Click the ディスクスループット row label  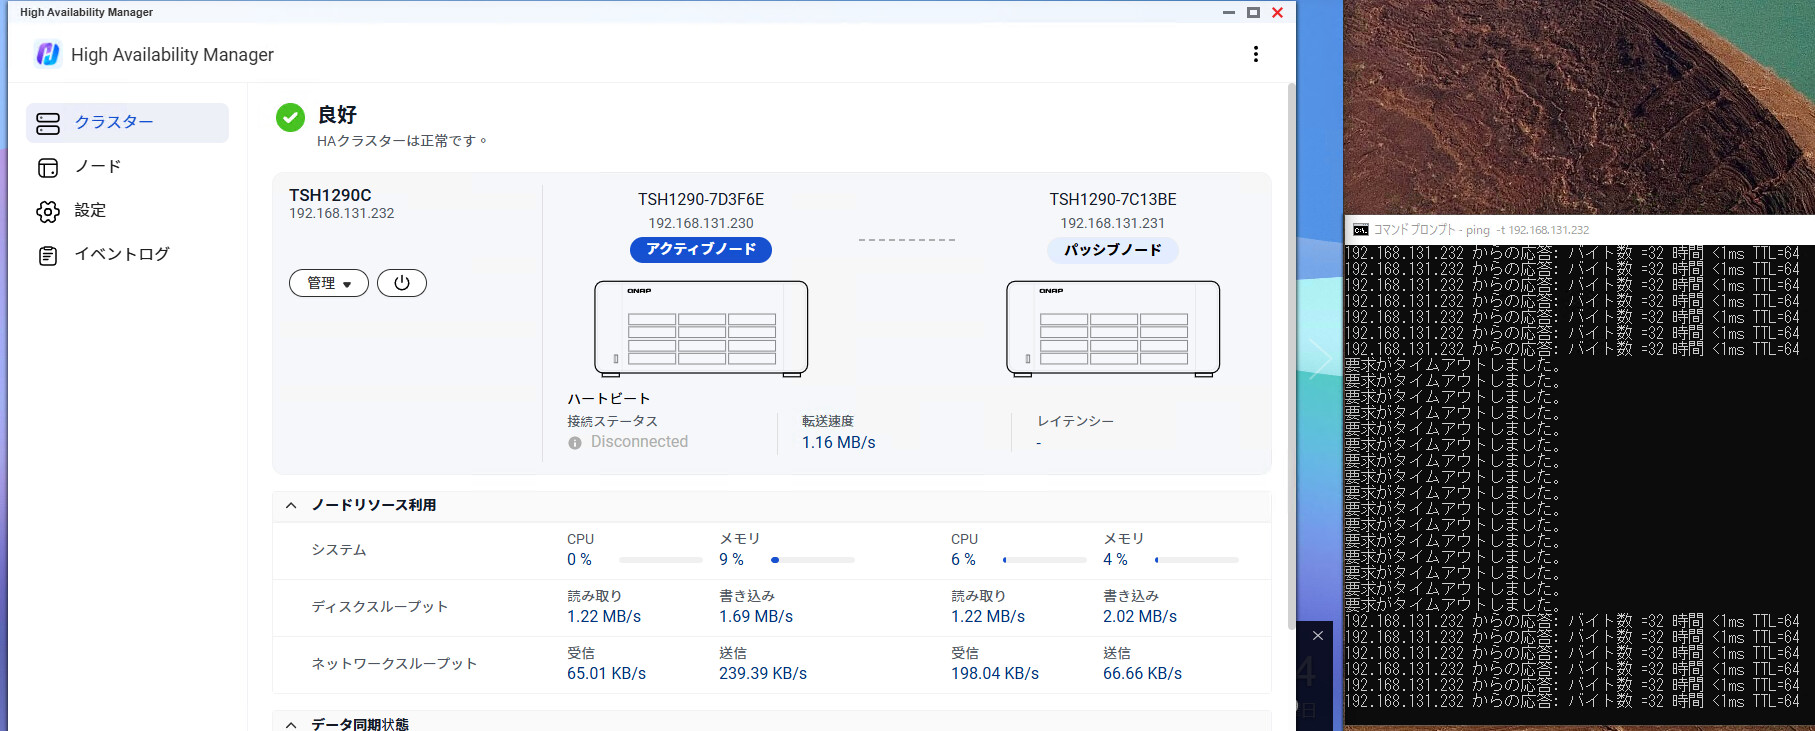tap(379, 607)
